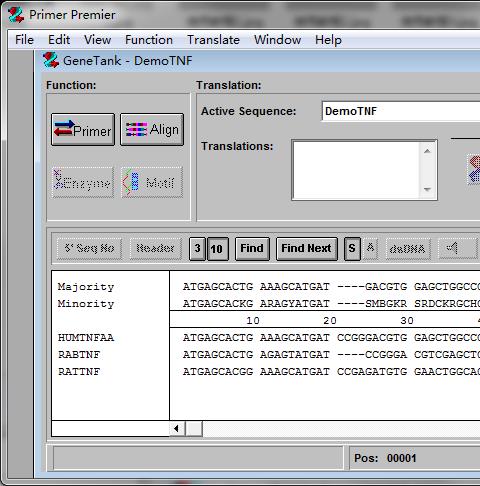This screenshot has width=480, height=486.
Task: Click the Find Next button
Action: pyautogui.click(x=307, y=249)
